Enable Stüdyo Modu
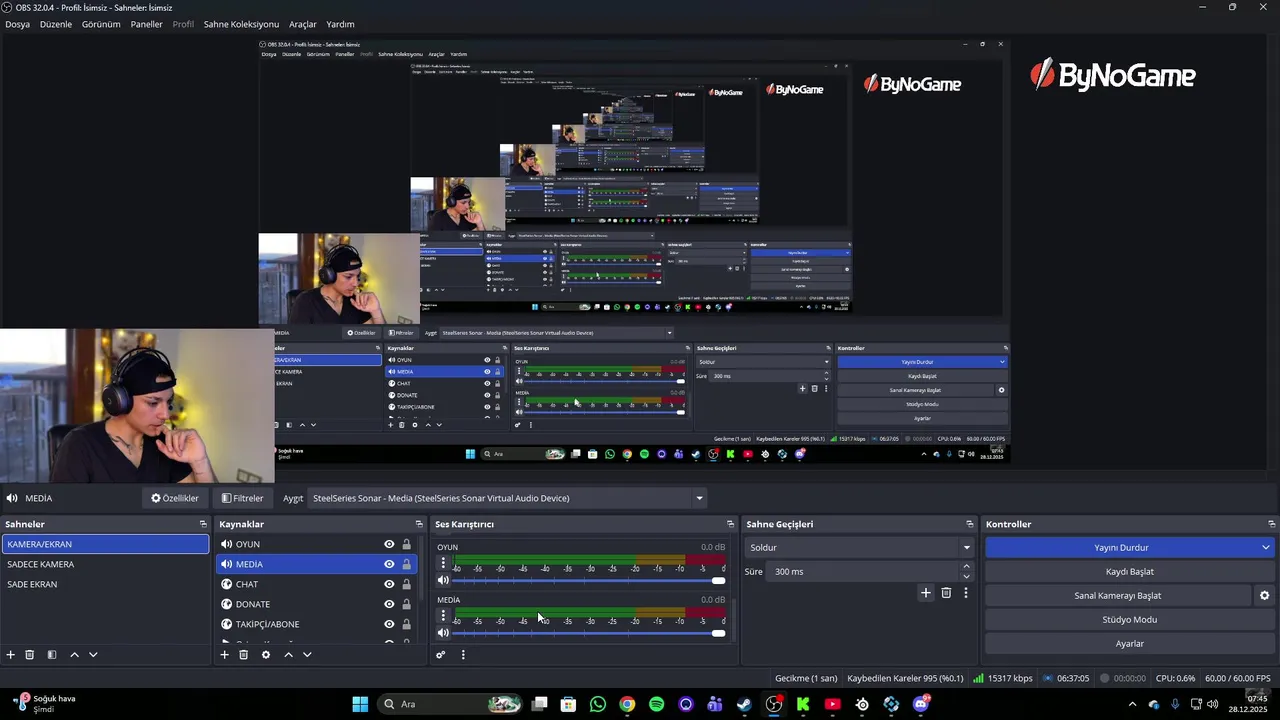 click(1130, 620)
